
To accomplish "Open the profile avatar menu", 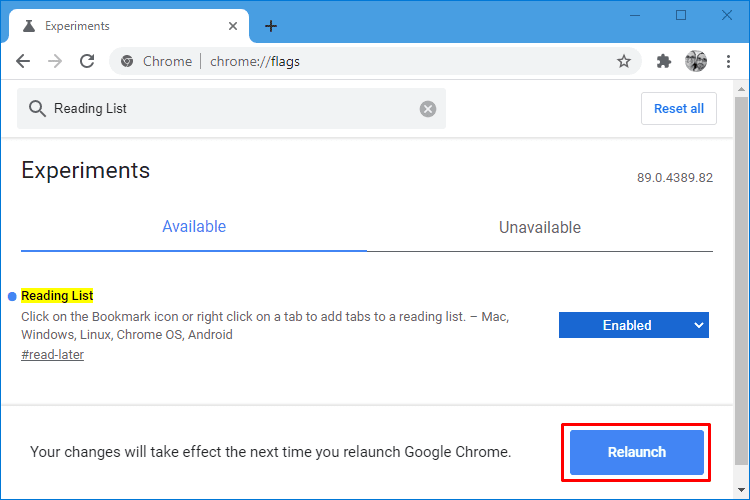I will pos(696,61).
